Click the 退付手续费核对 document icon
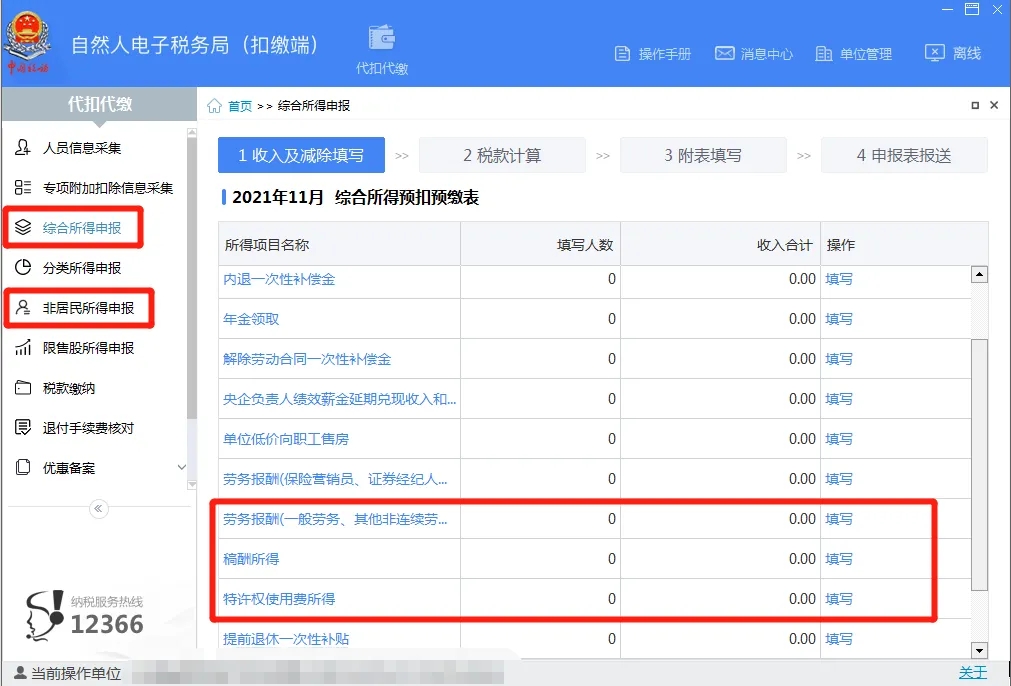The width and height of the screenshot is (1011, 686). (23, 427)
